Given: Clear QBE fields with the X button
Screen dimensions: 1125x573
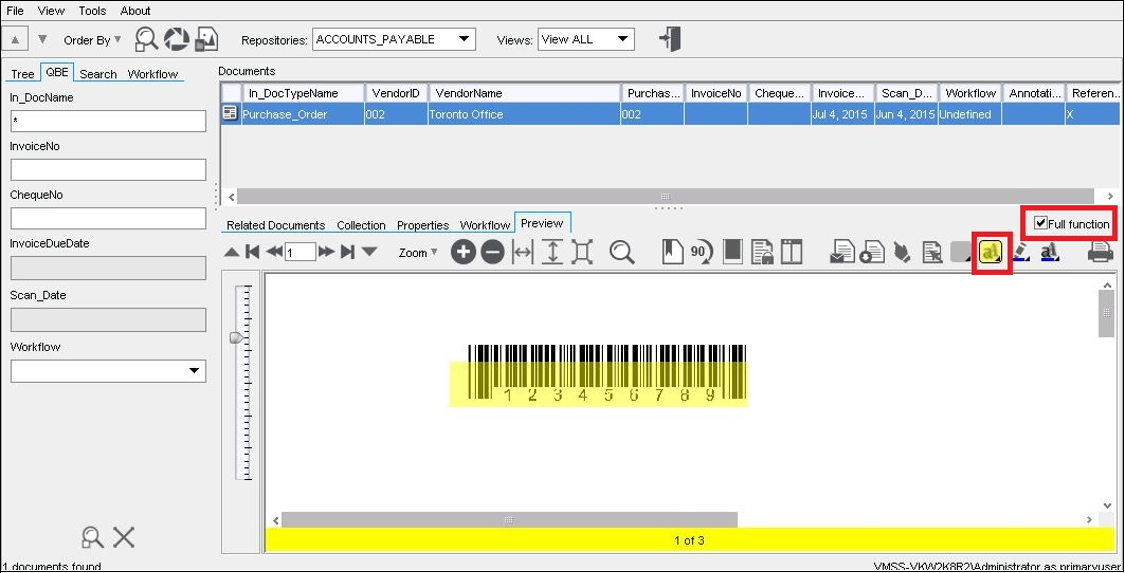Looking at the screenshot, I should [124, 536].
